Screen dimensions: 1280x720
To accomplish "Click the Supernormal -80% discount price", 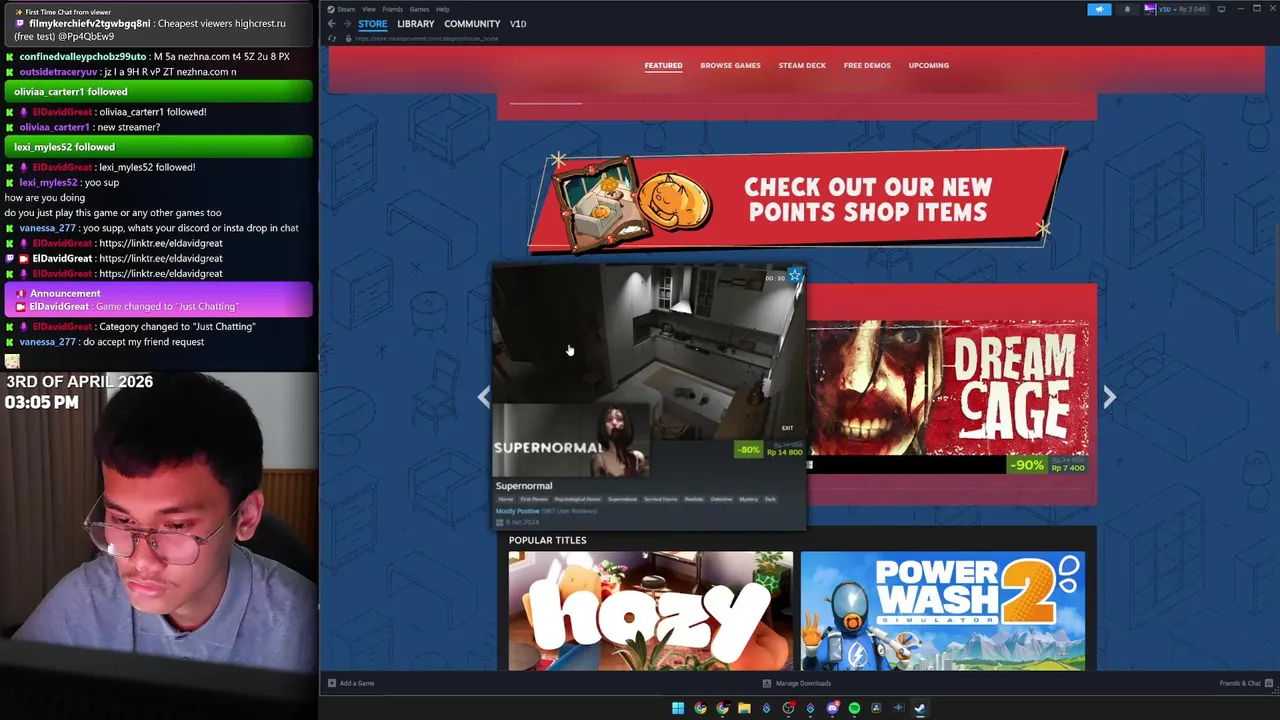I will click(x=769, y=450).
